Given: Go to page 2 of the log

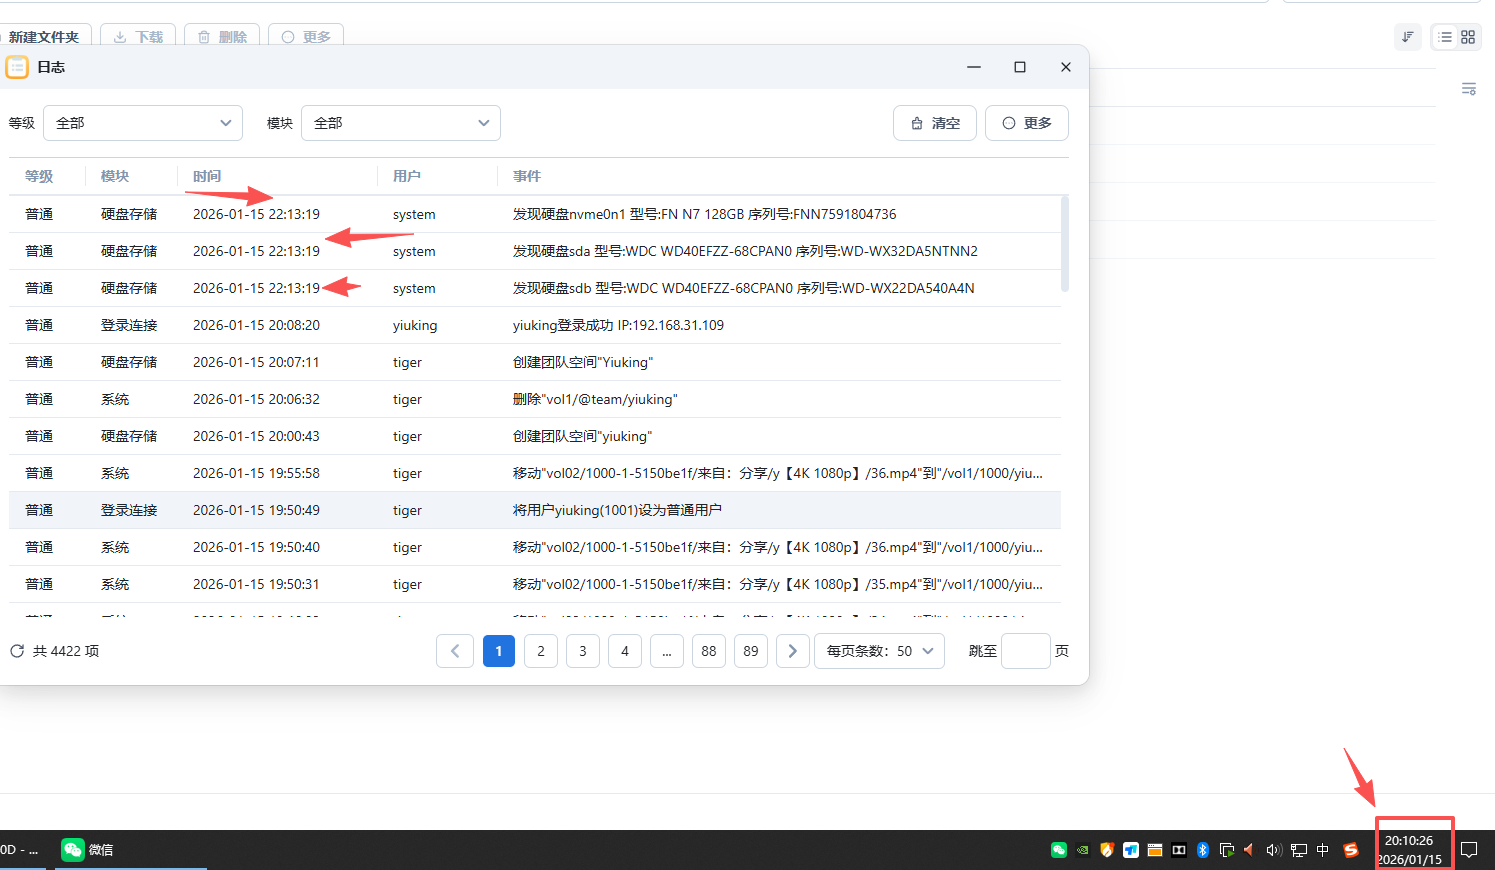Looking at the screenshot, I should pos(541,651).
